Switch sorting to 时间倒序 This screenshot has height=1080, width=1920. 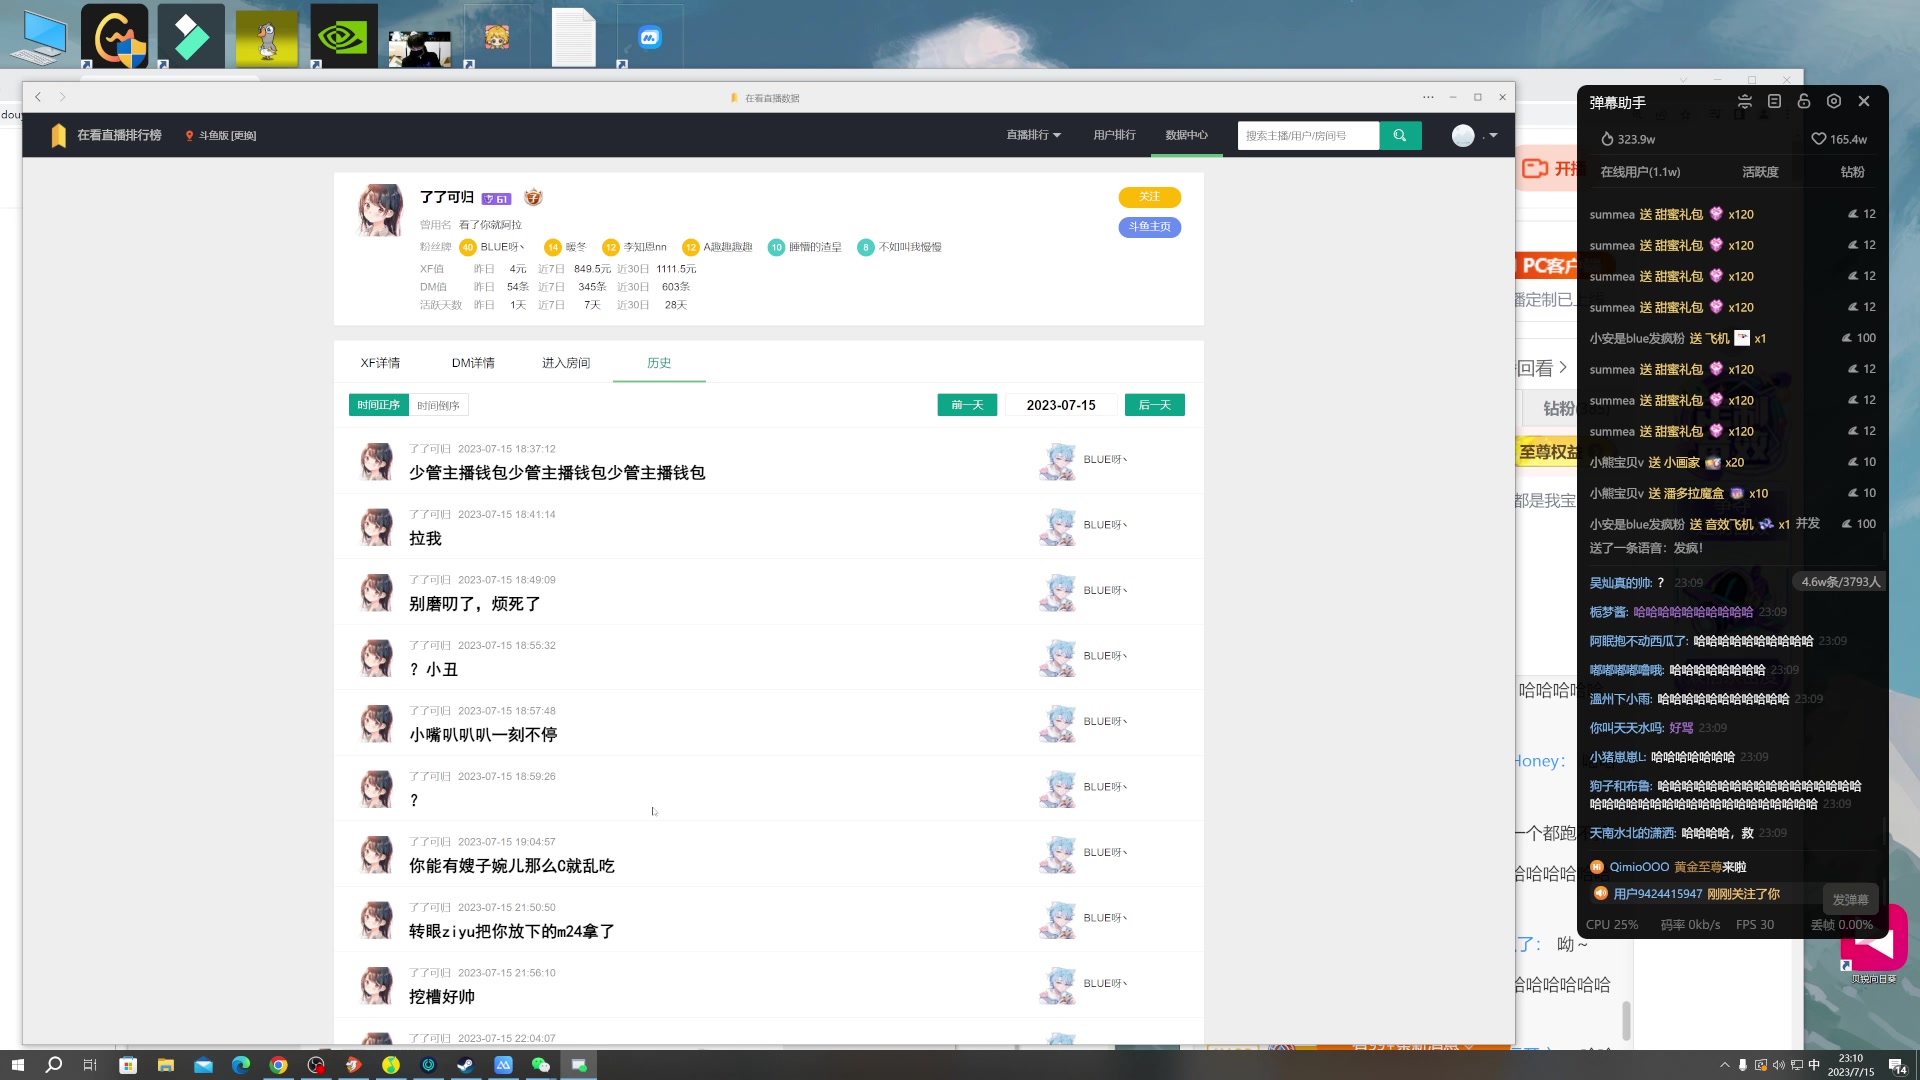point(437,405)
